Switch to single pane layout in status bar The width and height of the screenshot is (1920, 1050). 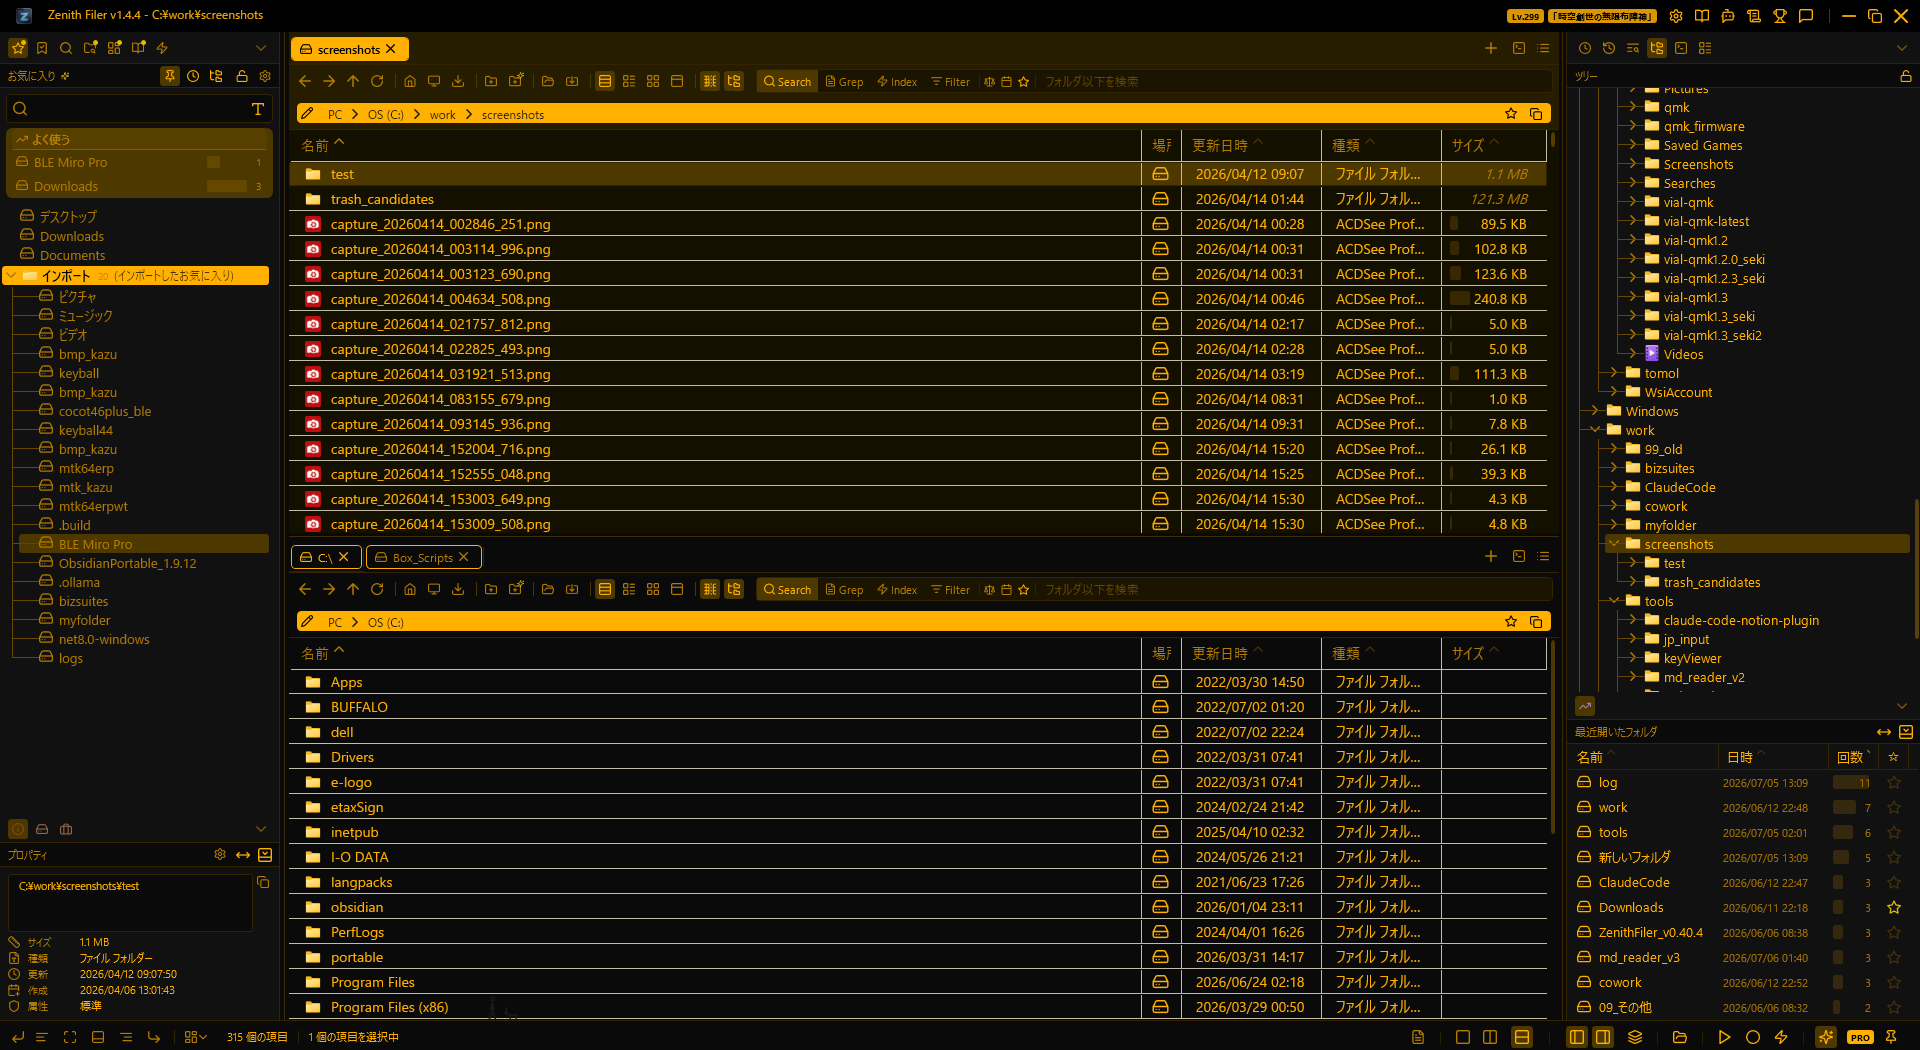pos(1463,1038)
